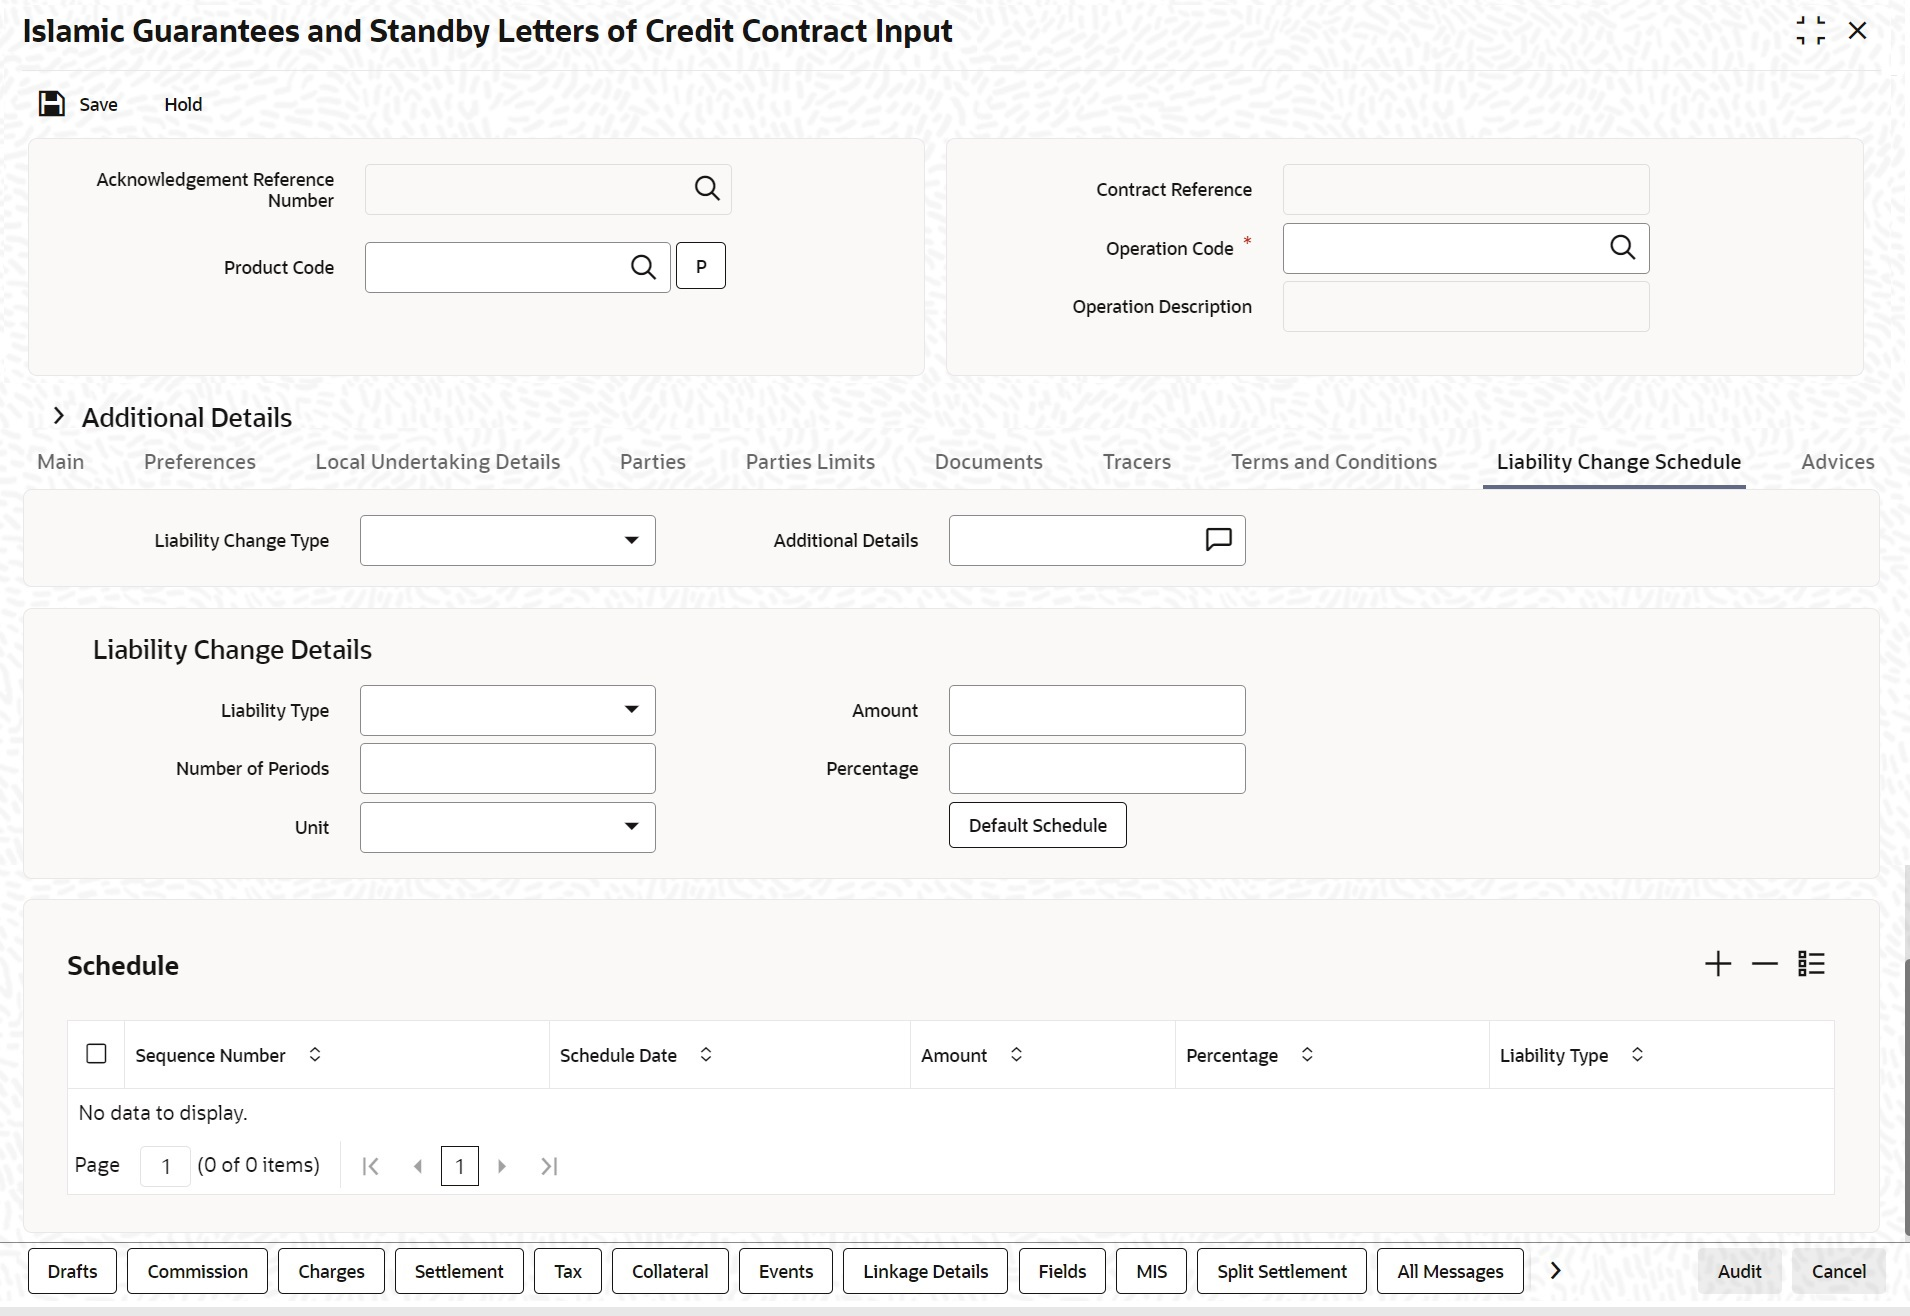Expand the Additional Details section

coord(59,416)
